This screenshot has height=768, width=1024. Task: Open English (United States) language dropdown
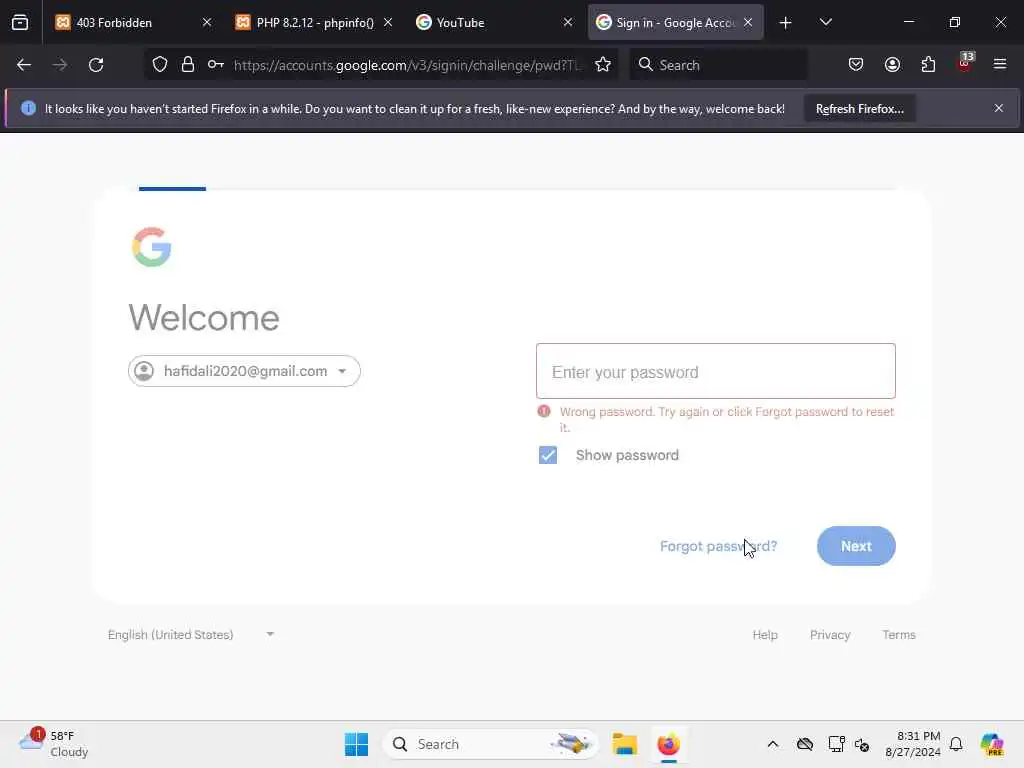point(191,635)
